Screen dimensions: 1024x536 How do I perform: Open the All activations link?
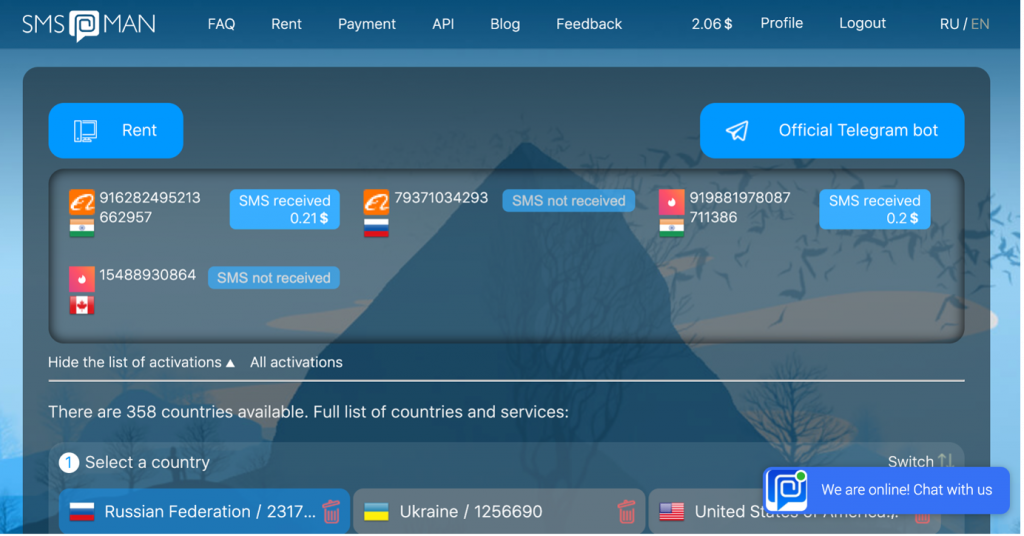point(296,362)
